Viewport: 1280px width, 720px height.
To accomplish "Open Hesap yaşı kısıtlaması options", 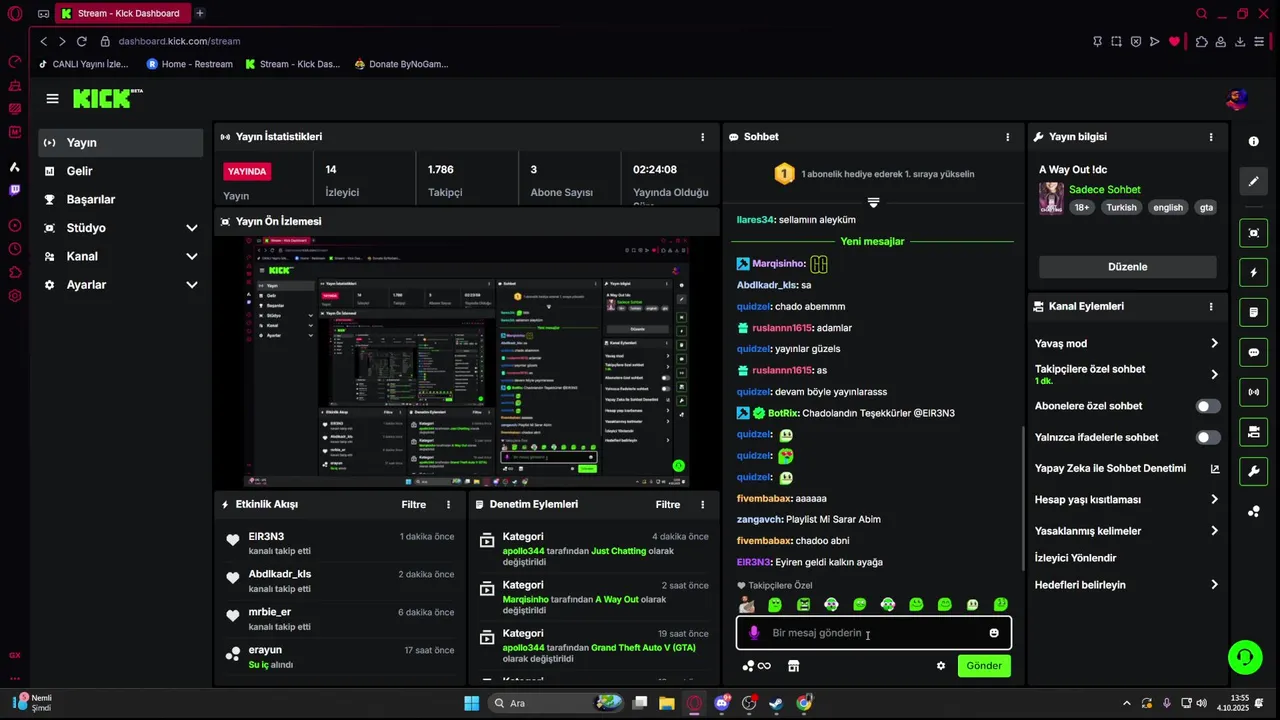I will pos(1127,499).
